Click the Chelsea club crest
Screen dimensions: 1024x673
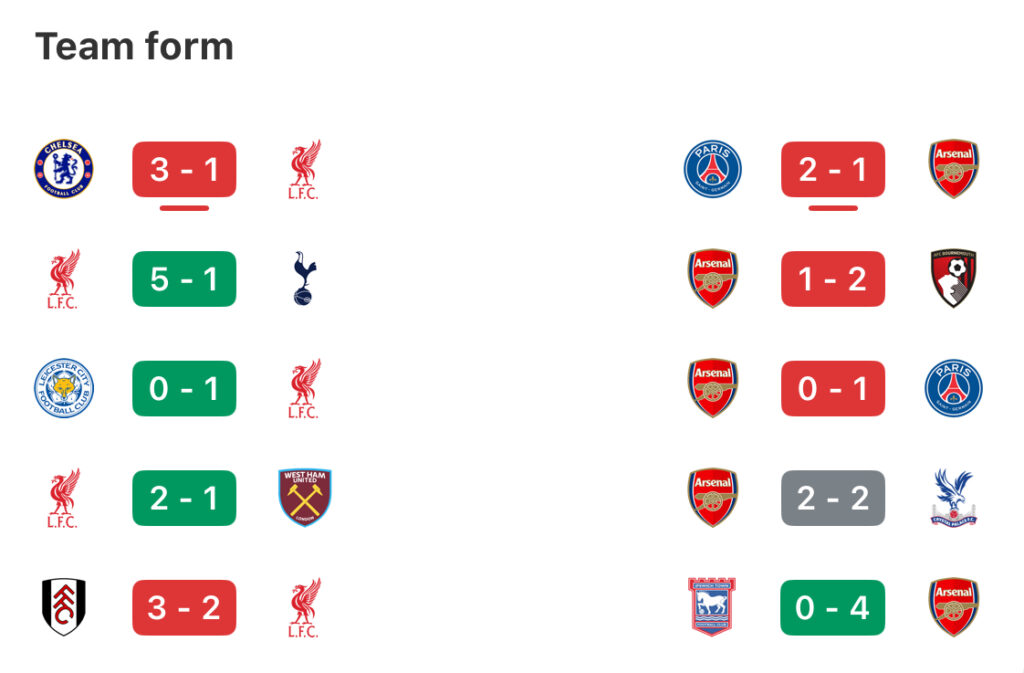[63, 168]
